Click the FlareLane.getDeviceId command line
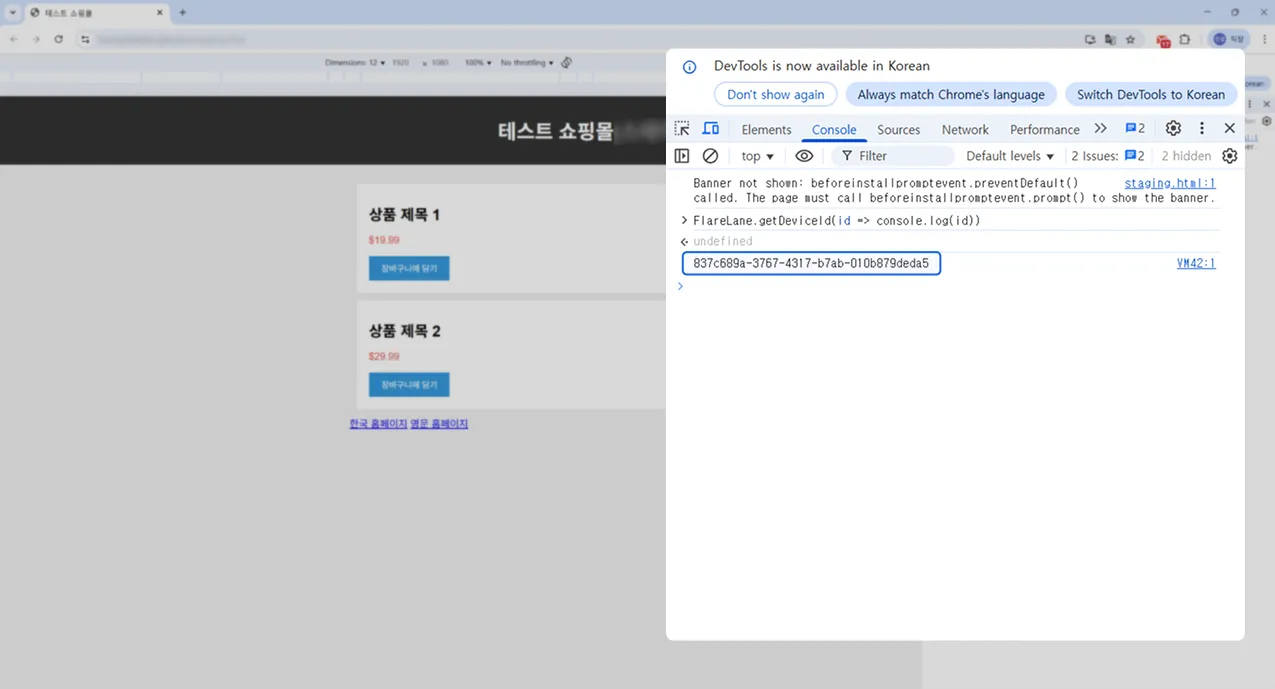 [837, 220]
